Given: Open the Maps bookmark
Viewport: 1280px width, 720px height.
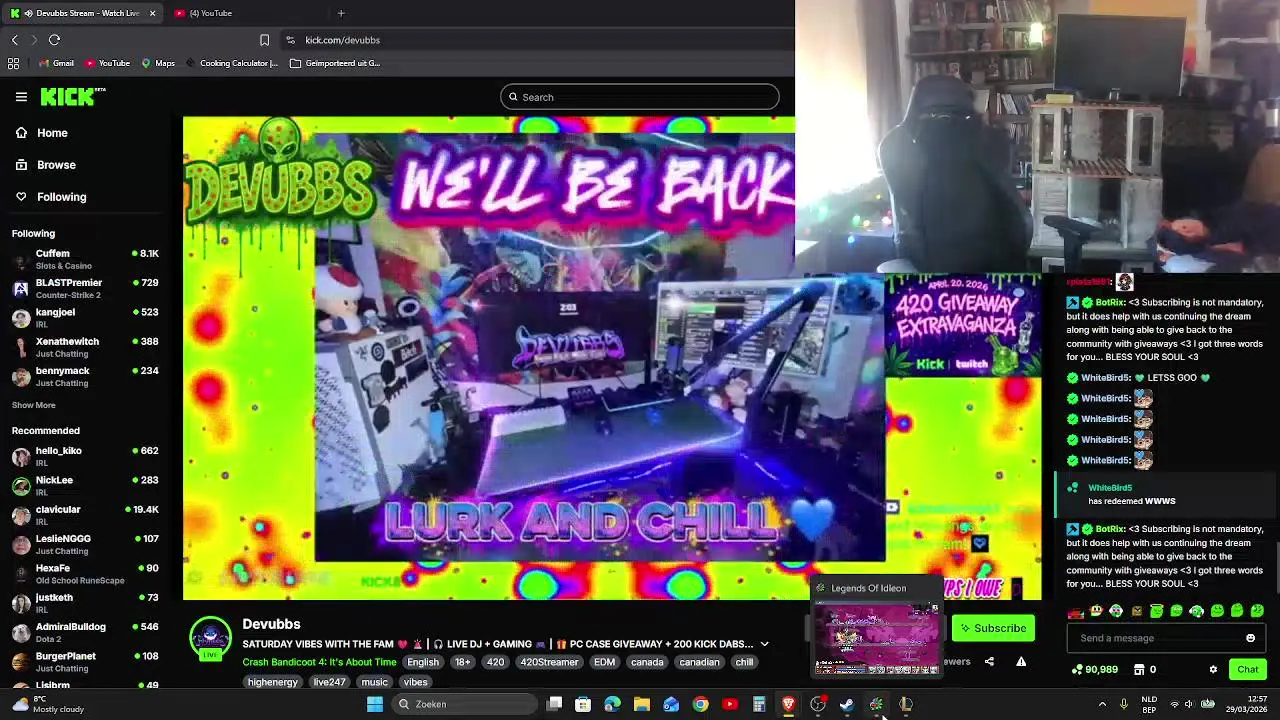Looking at the screenshot, I should point(158,63).
